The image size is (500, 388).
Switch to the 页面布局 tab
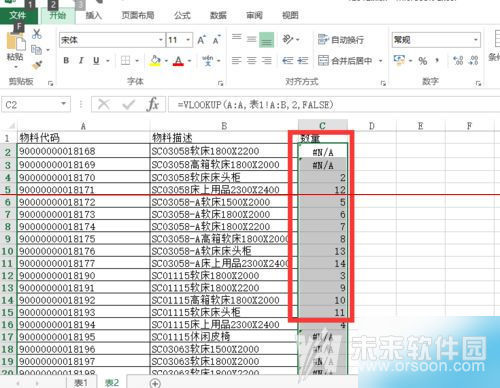point(138,15)
